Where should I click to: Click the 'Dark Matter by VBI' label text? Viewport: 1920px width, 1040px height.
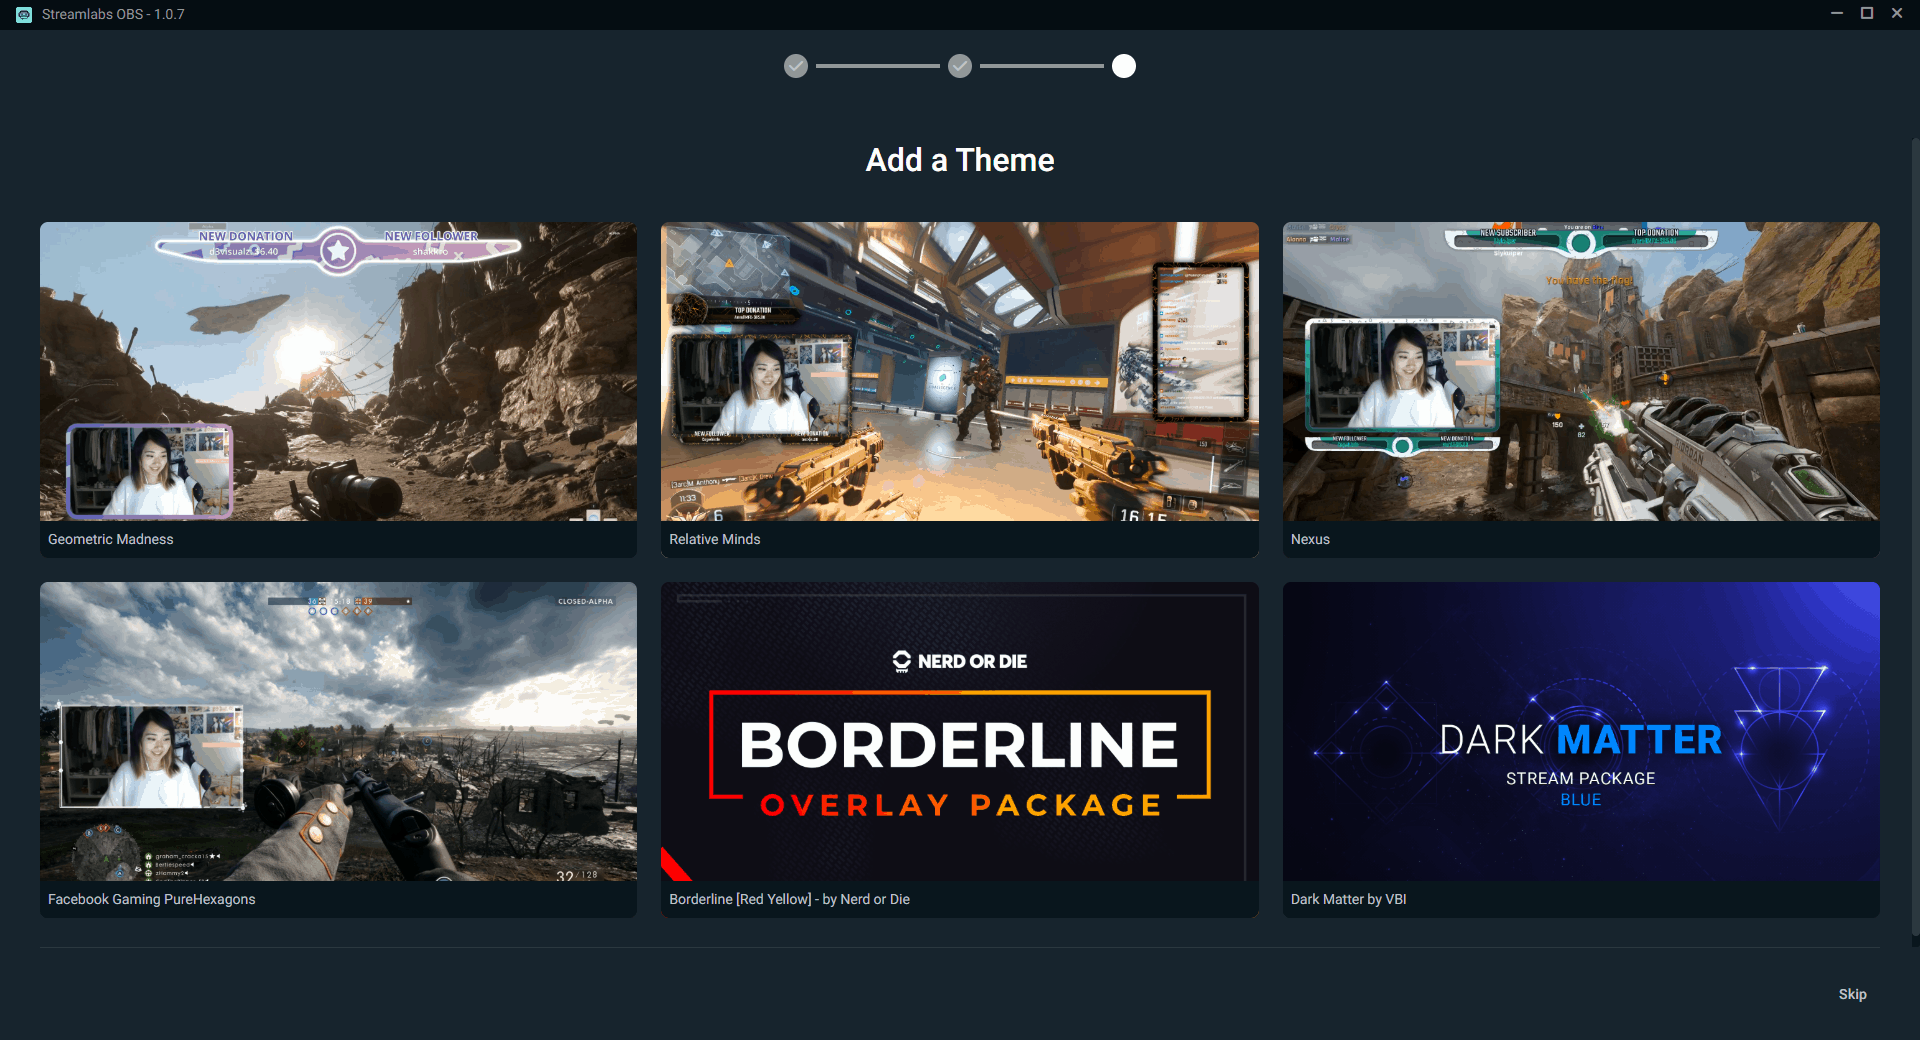pyautogui.click(x=1348, y=899)
